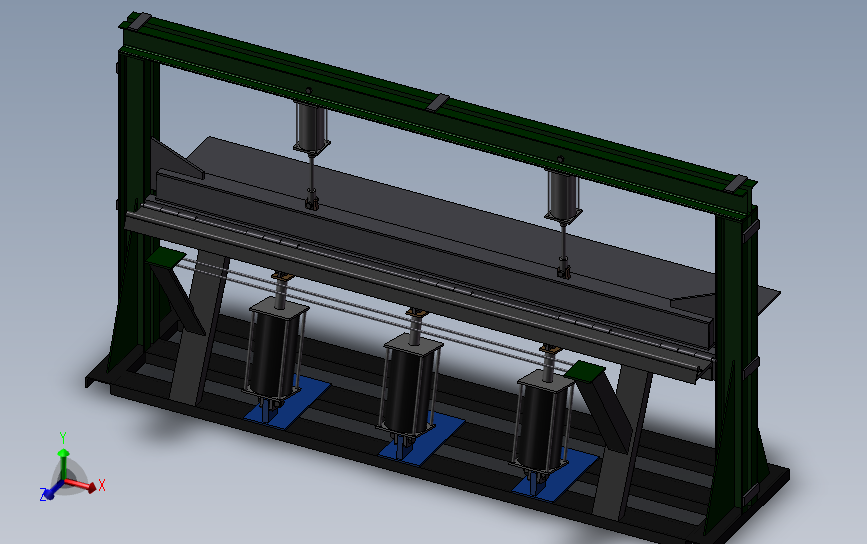
Task: Select the upper-left hanging cylinder
Action: click(311, 127)
